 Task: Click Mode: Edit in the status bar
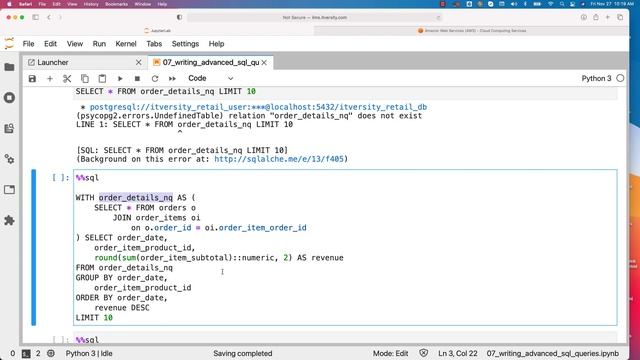coord(390,353)
